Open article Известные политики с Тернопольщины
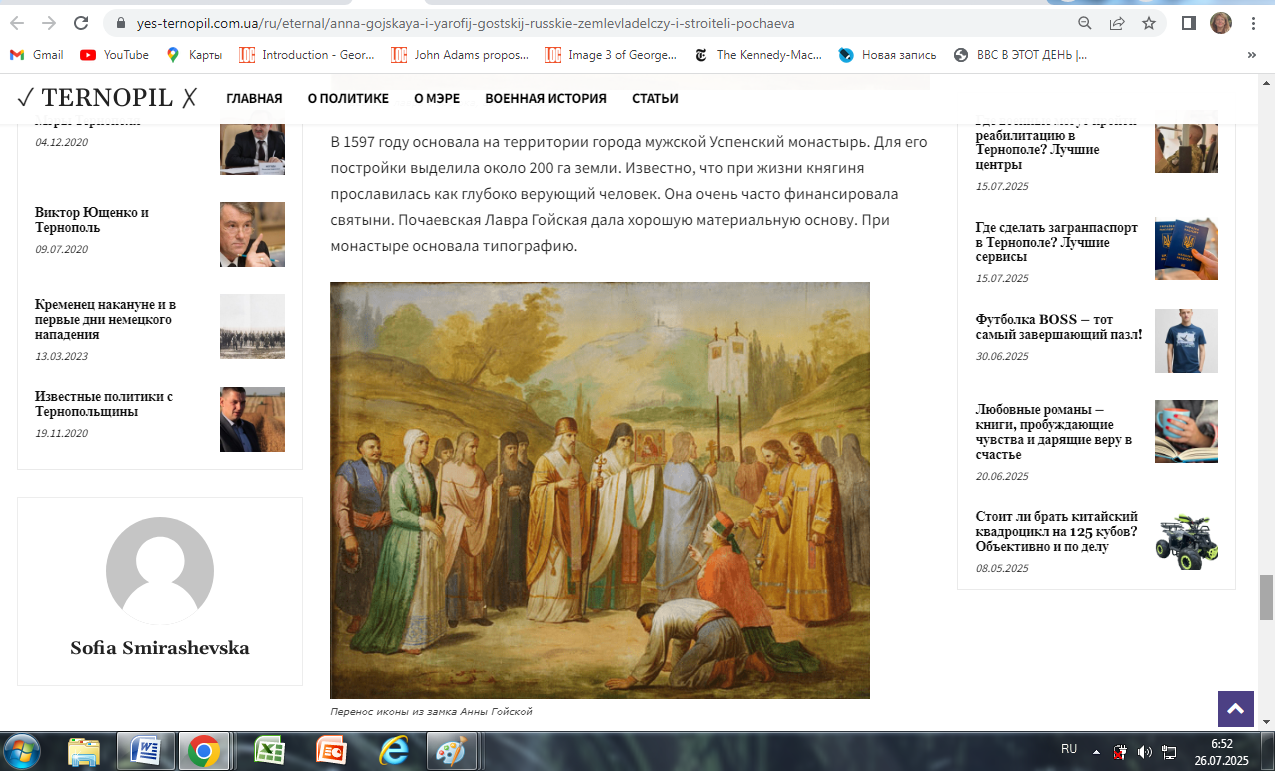 point(104,404)
